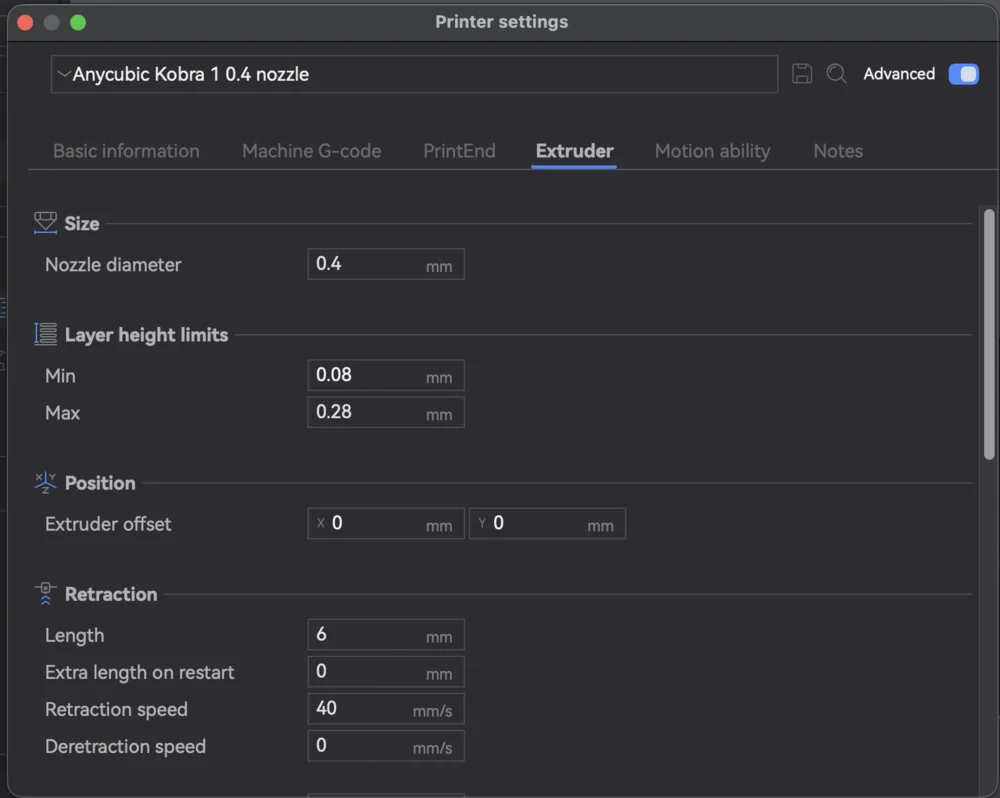
Task: Edit Extra length on restart field
Action: pos(386,672)
